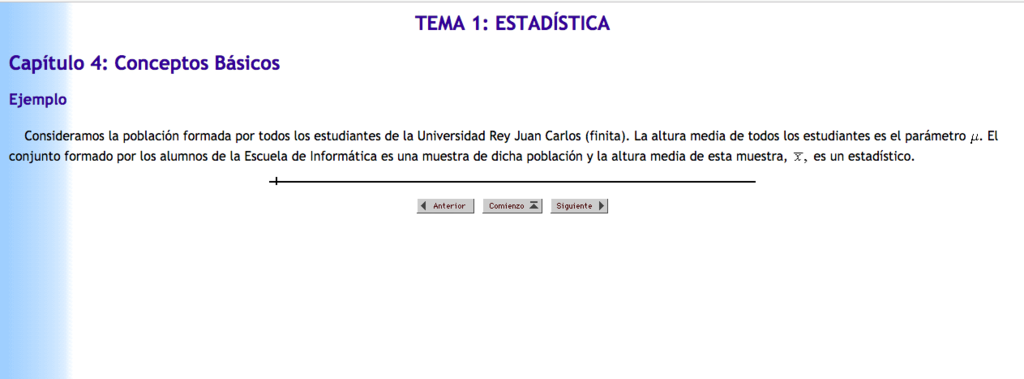Click the Capítulo 4: Conceptos Básicos heading

pos(144,63)
